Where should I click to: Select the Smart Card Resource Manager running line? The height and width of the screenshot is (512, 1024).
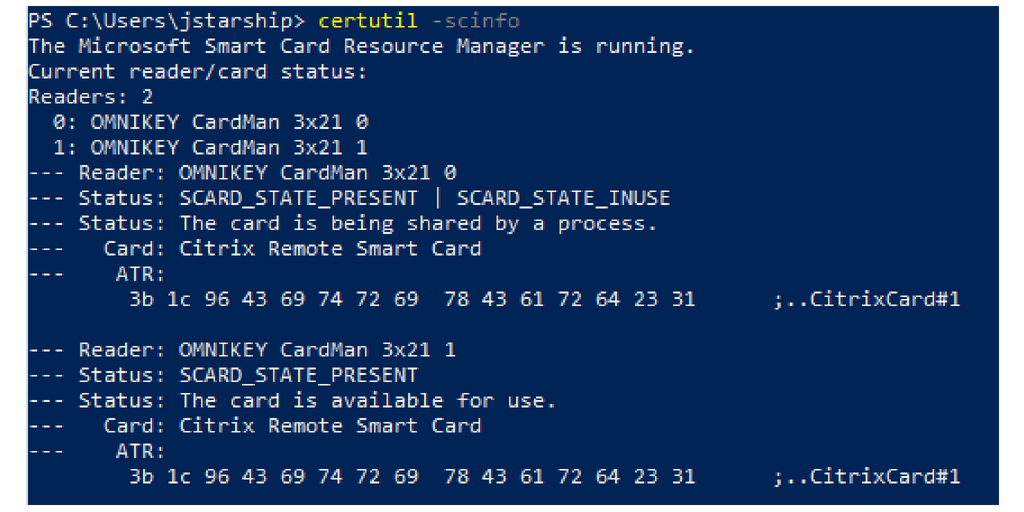point(361,46)
